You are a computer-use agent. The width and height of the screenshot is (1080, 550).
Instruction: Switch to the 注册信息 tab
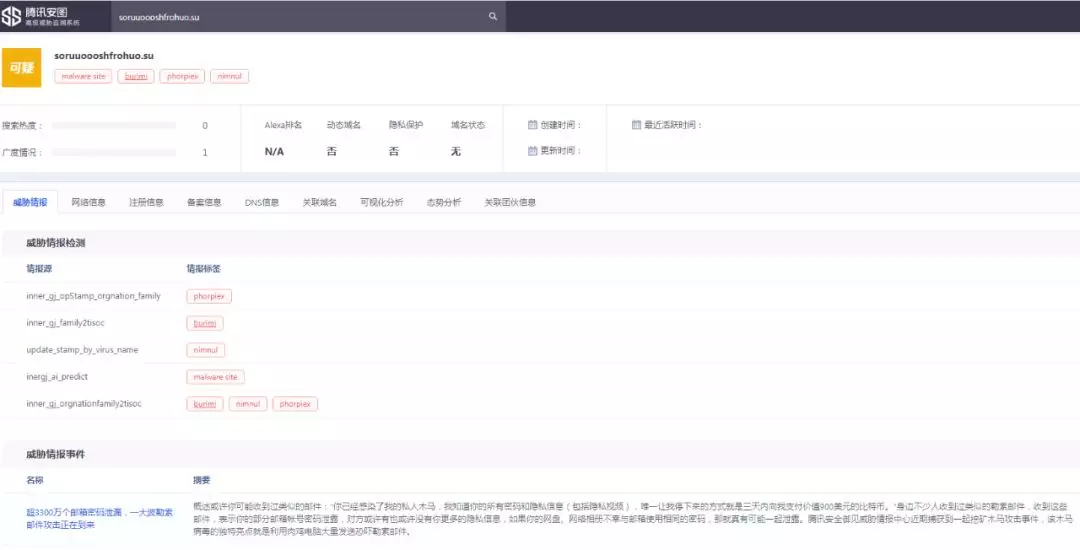pos(146,202)
